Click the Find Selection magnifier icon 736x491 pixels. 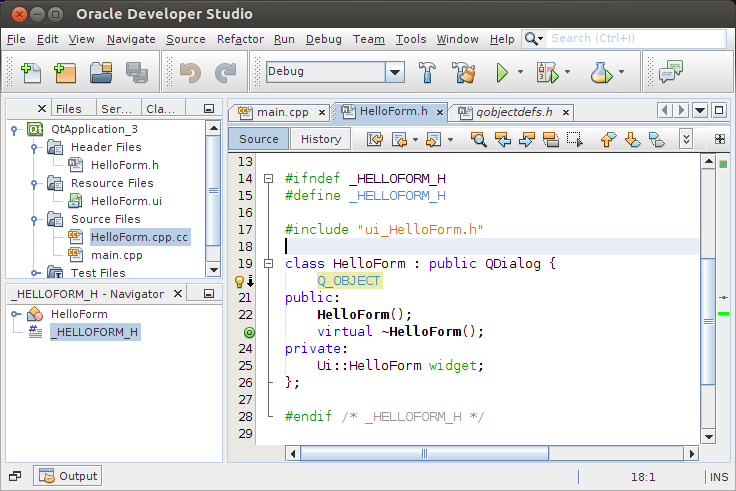479,139
